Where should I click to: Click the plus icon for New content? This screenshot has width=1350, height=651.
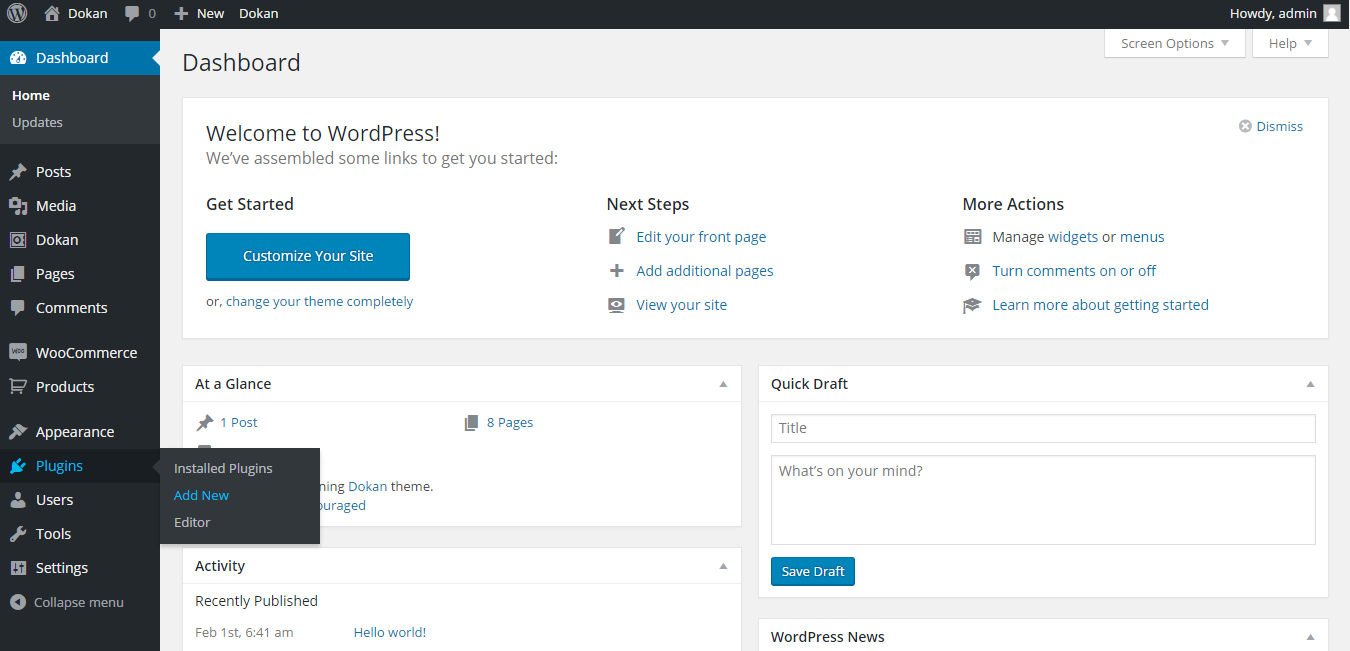pos(181,13)
